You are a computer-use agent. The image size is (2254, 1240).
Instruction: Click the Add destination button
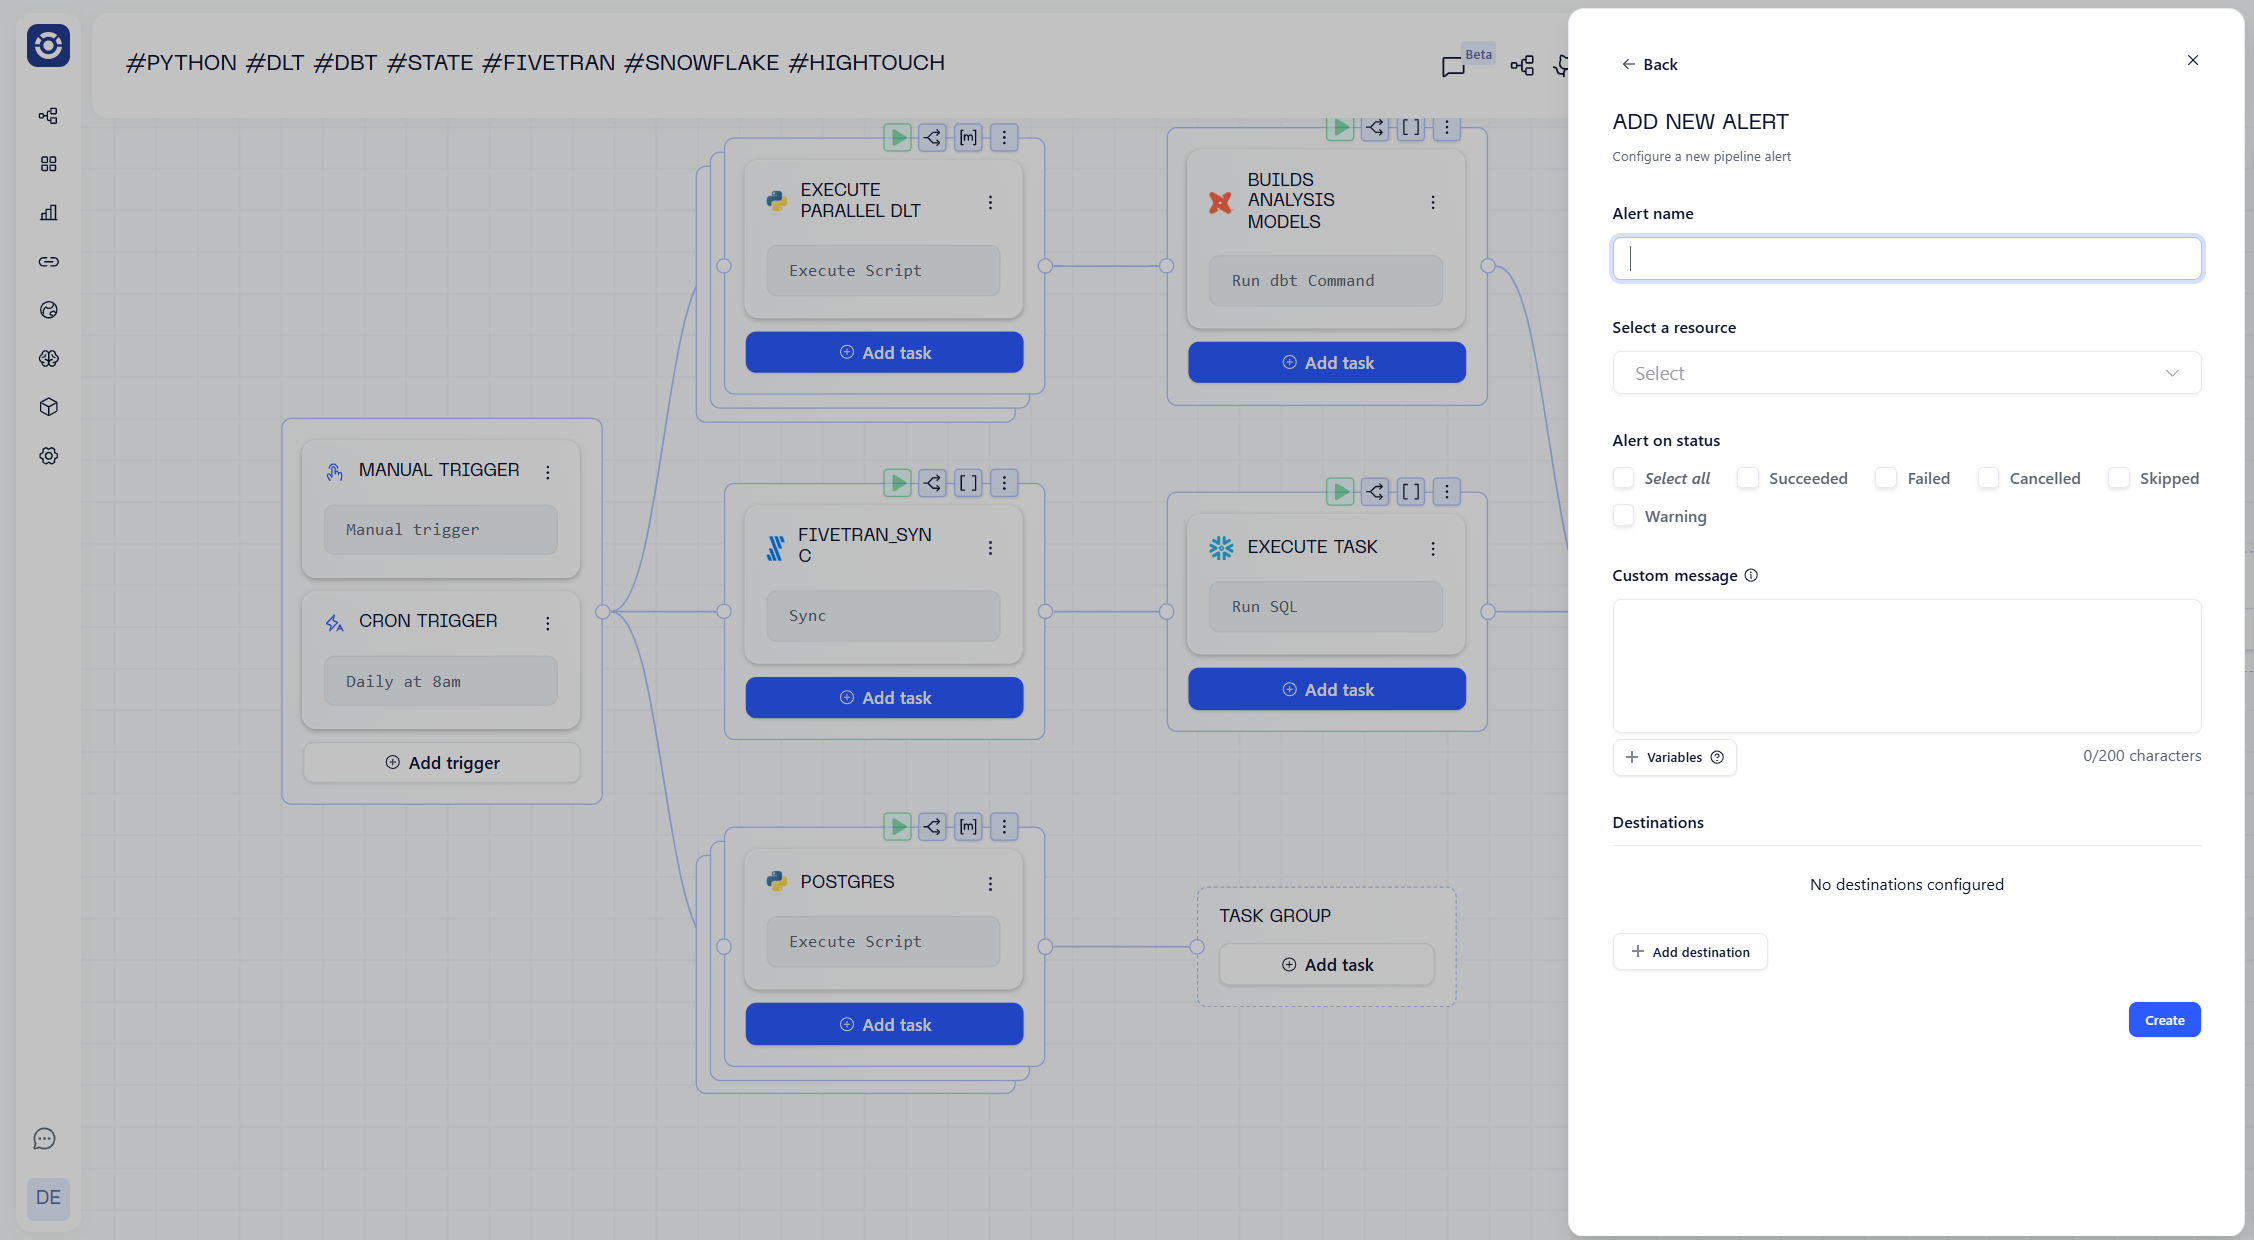pos(1690,952)
